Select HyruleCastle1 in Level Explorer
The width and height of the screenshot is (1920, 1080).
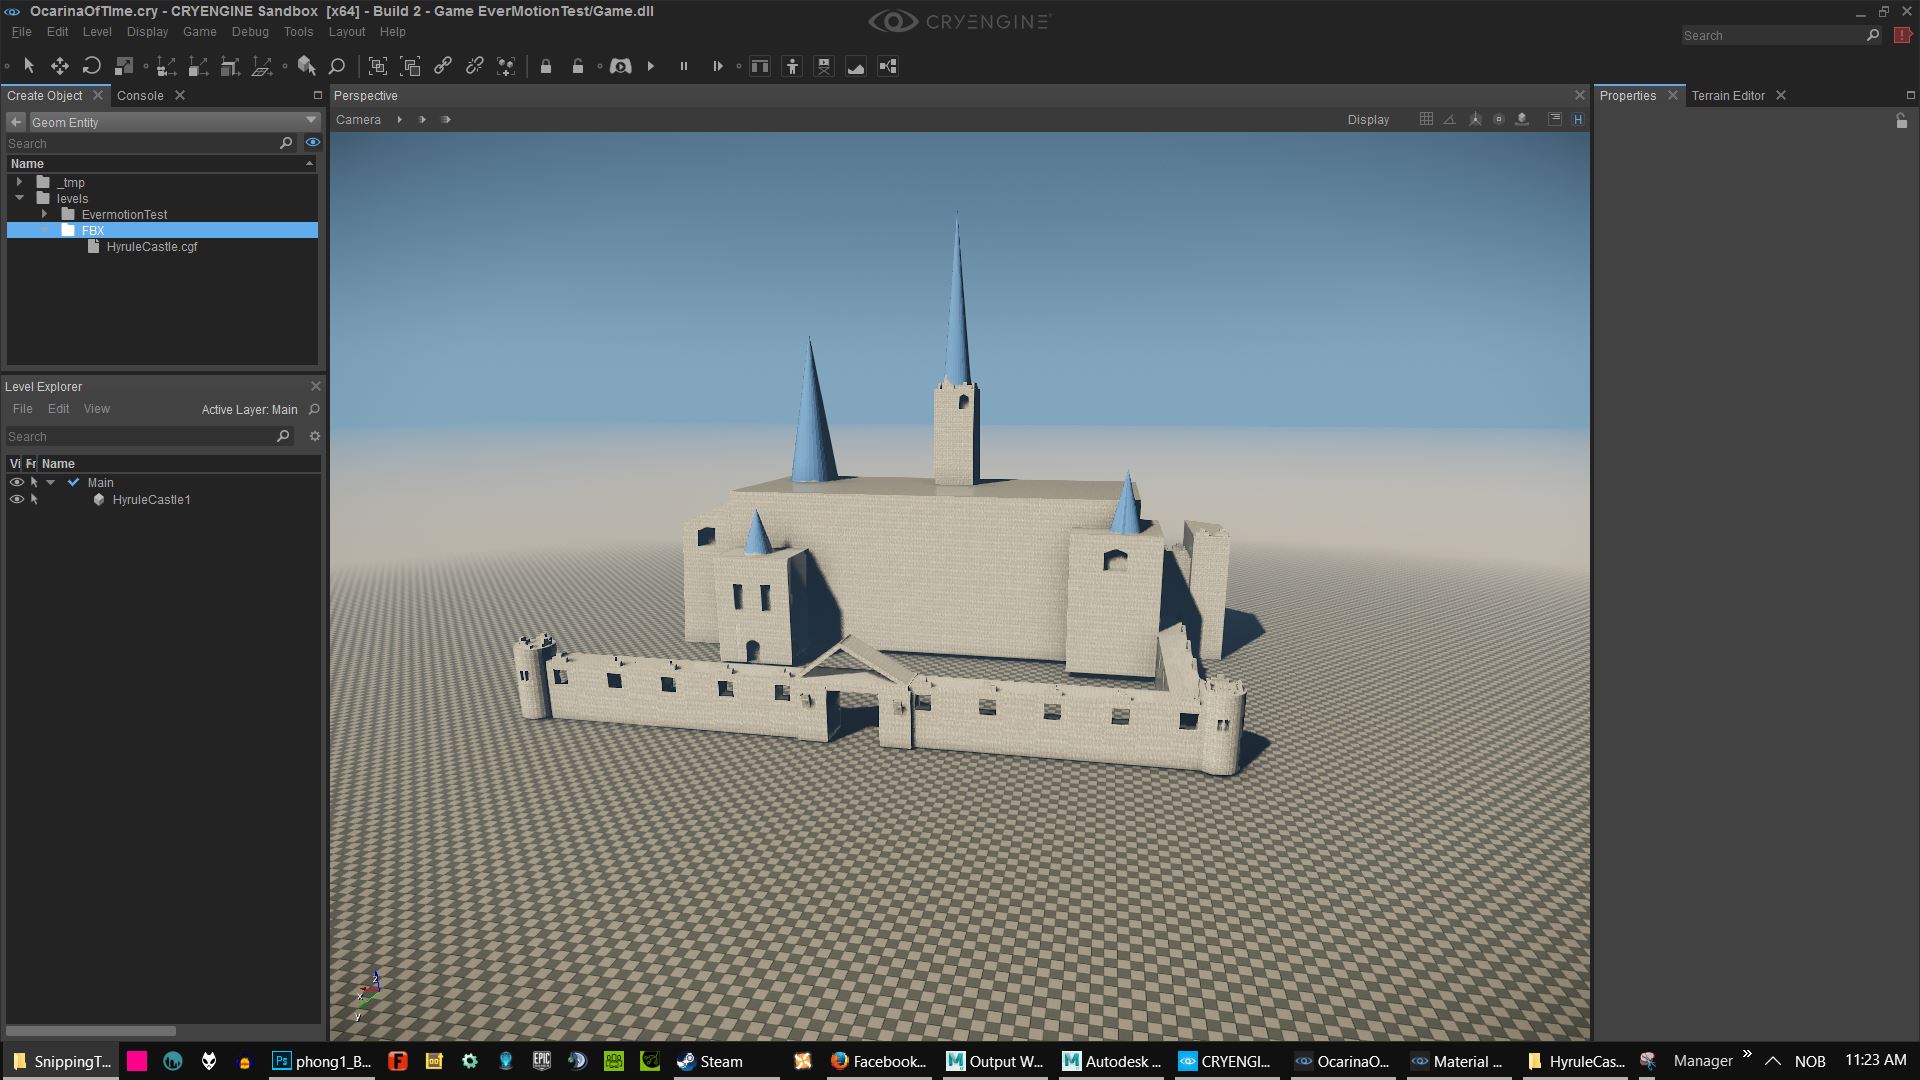point(151,500)
